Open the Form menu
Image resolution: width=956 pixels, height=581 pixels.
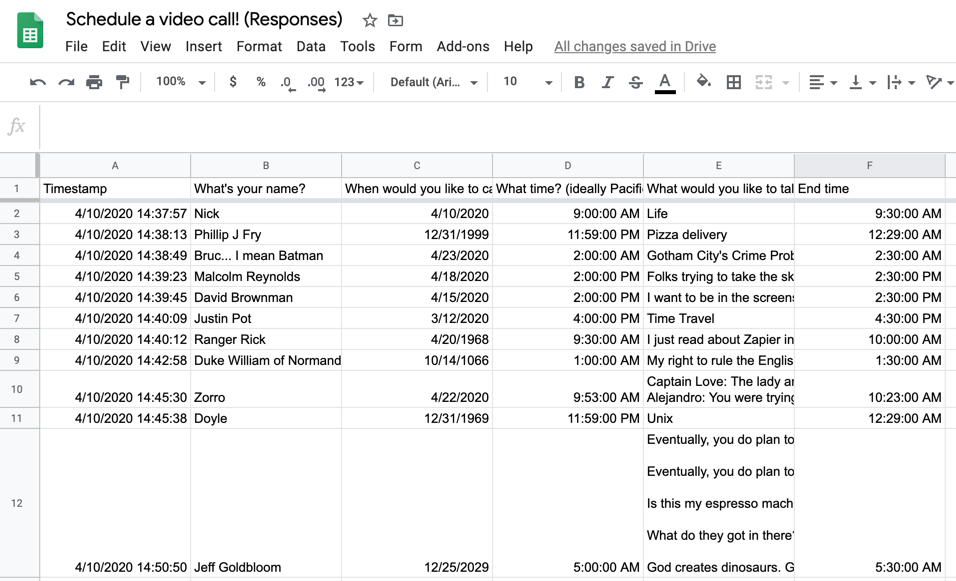coord(405,46)
